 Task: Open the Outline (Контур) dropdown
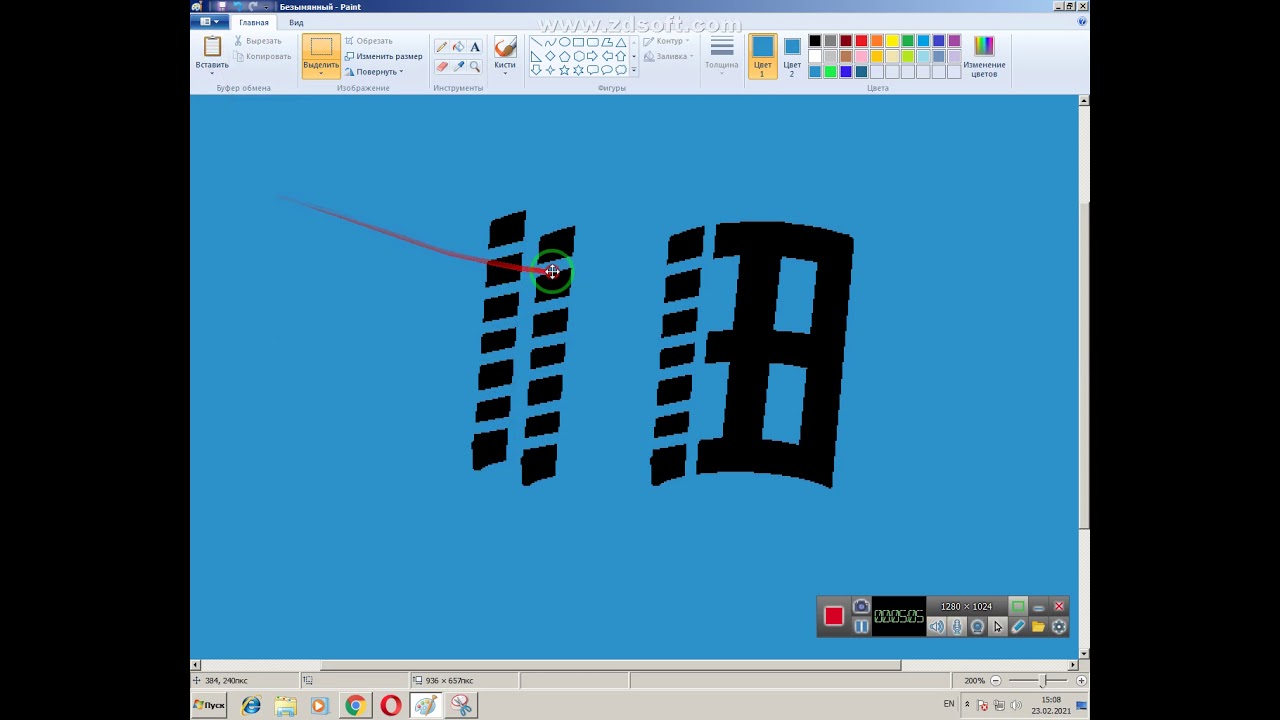tap(666, 41)
